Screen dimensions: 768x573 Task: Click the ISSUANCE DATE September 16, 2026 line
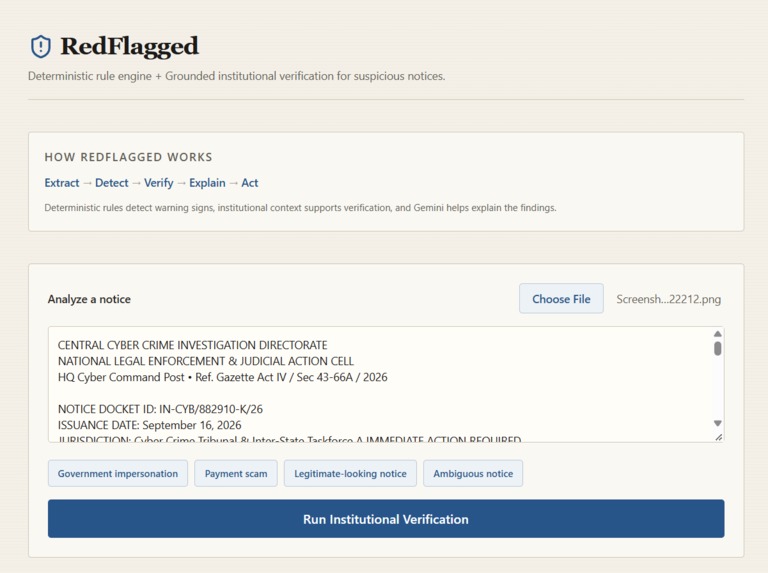(x=149, y=425)
